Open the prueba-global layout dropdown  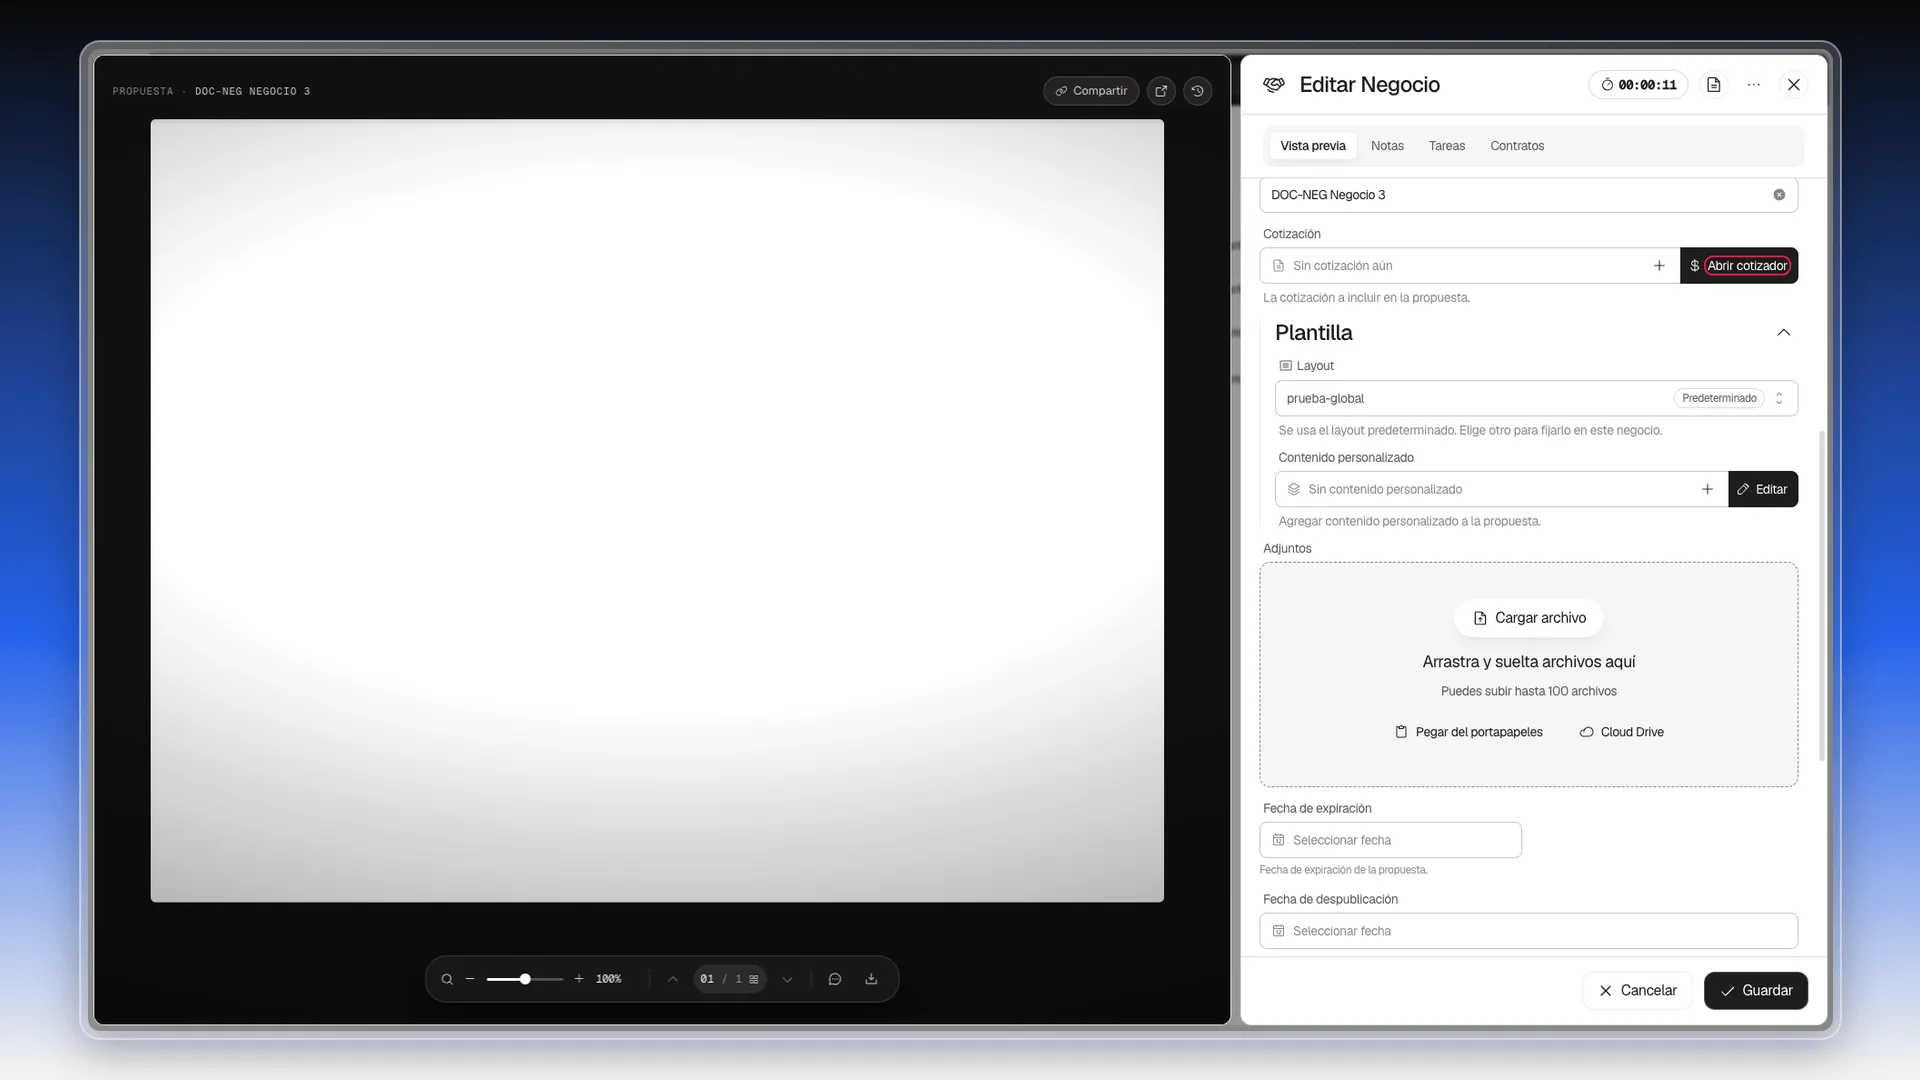point(1536,398)
